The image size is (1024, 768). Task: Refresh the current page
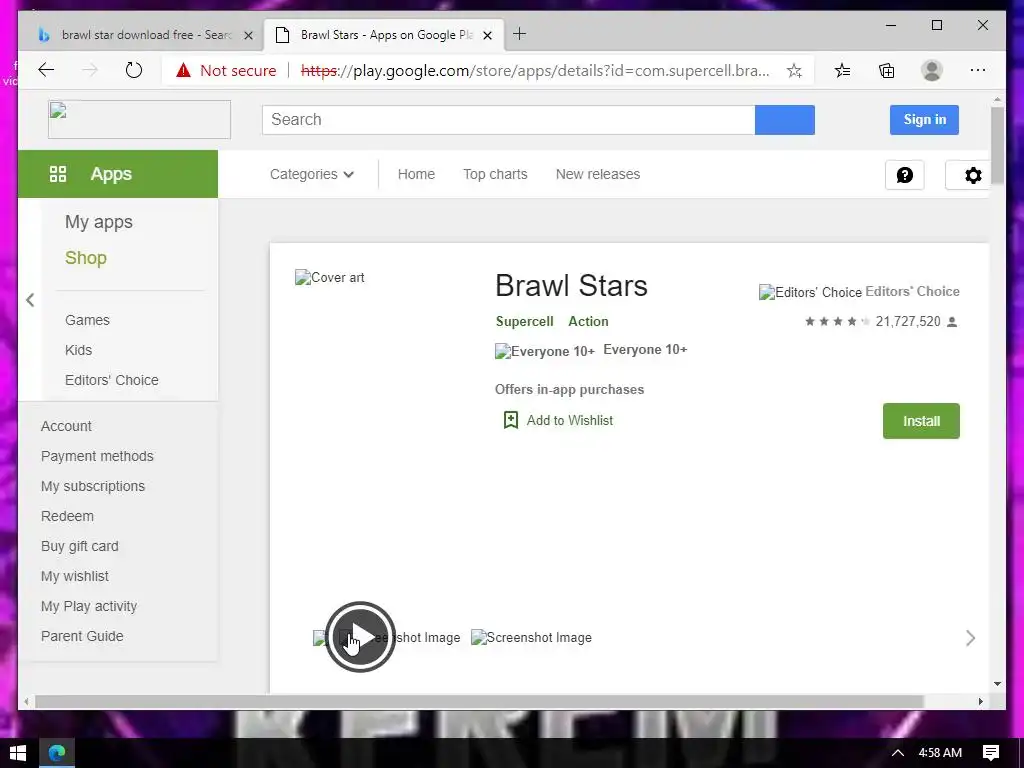[x=133, y=70]
